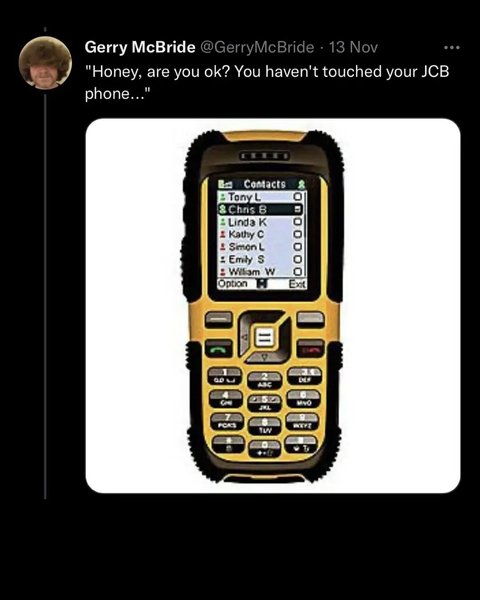This screenshot has height=600, width=480.
Task: Select the highlighted Chris B contact row
Action: pos(260,209)
